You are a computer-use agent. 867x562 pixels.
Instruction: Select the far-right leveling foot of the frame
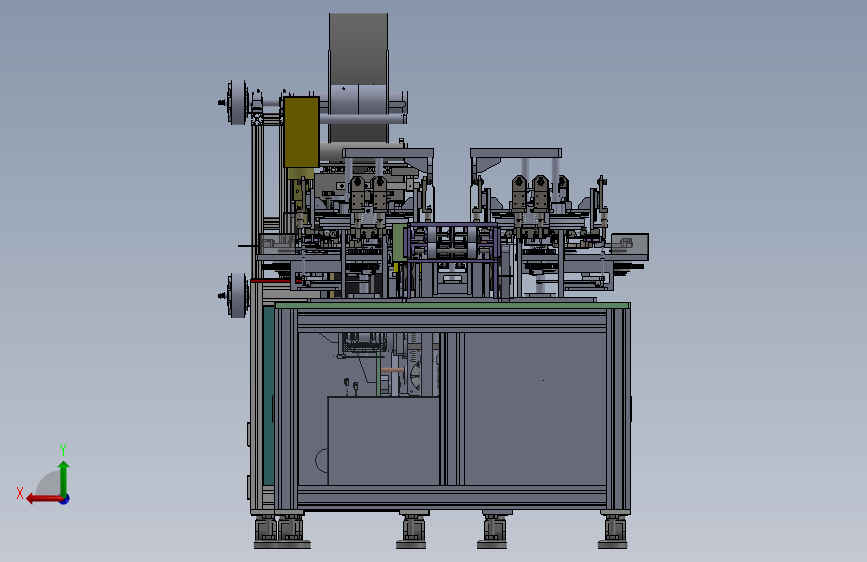coord(613,531)
